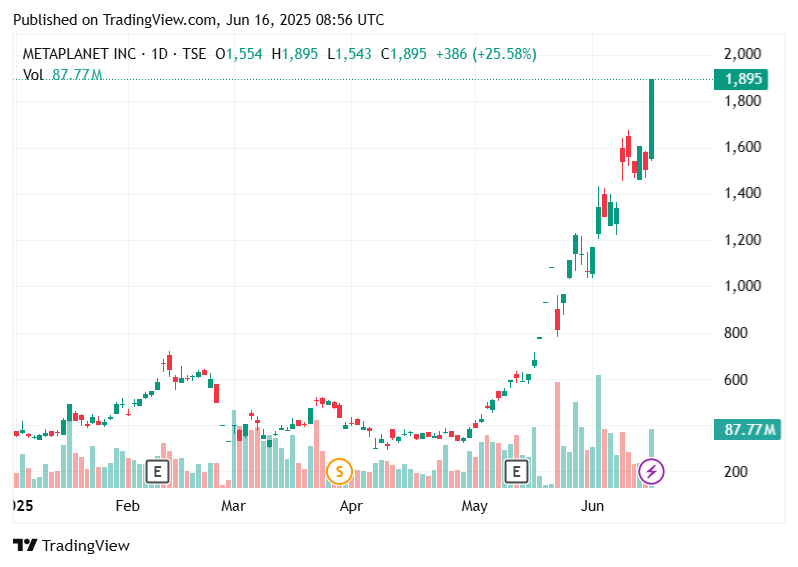
Task: Click the Jun label on time axis
Action: tap(592, 506)
